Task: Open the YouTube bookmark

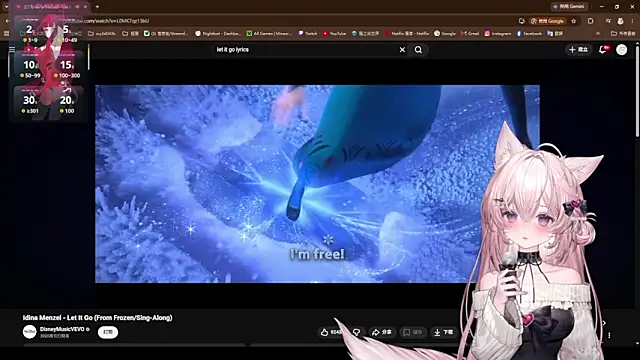Action: (x=334, y=33)
